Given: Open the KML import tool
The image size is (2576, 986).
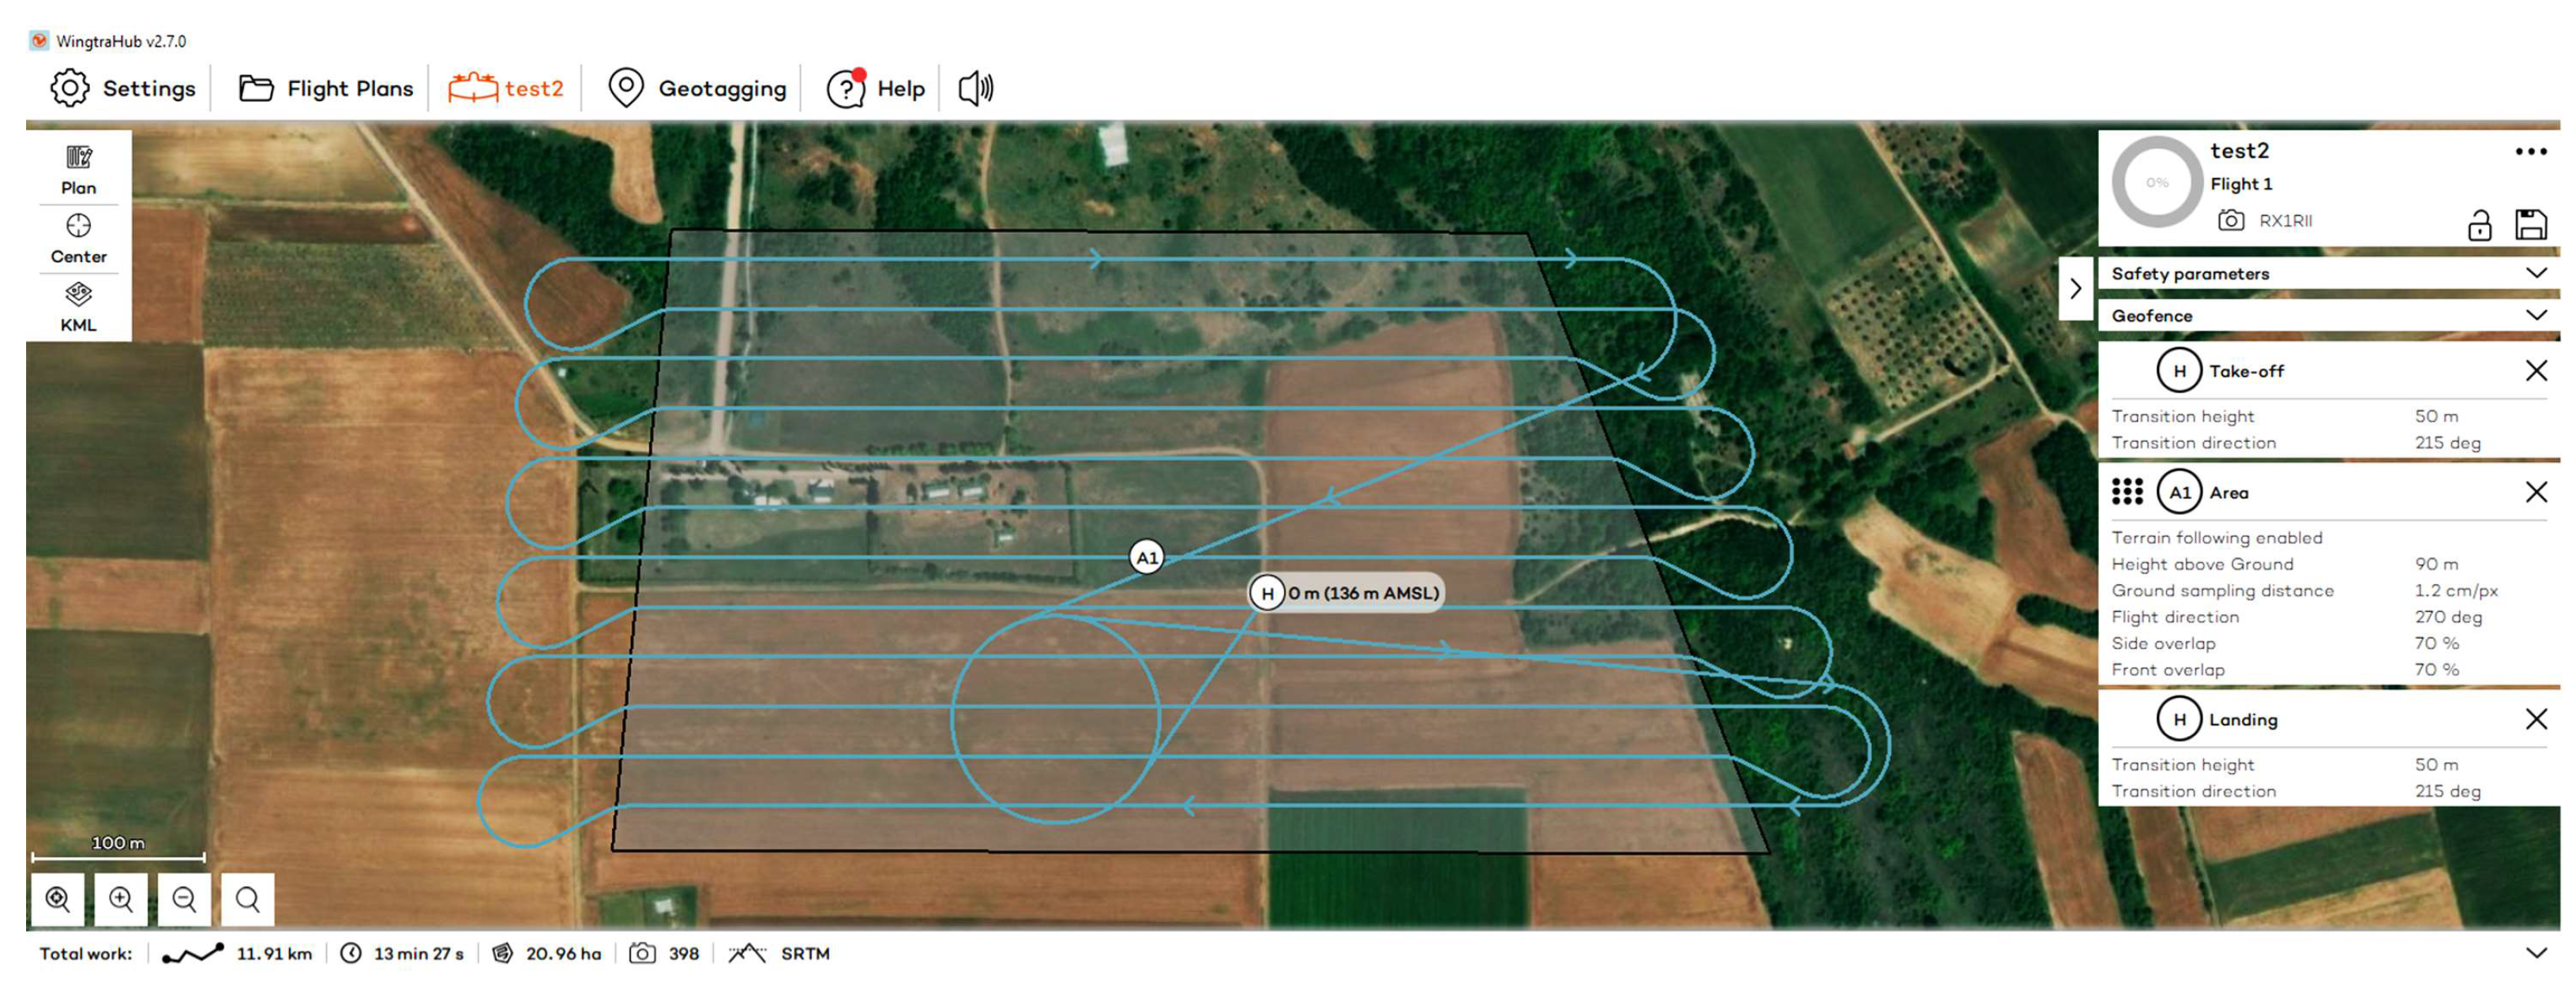Looking at the screenshot, I should [78, 307].
